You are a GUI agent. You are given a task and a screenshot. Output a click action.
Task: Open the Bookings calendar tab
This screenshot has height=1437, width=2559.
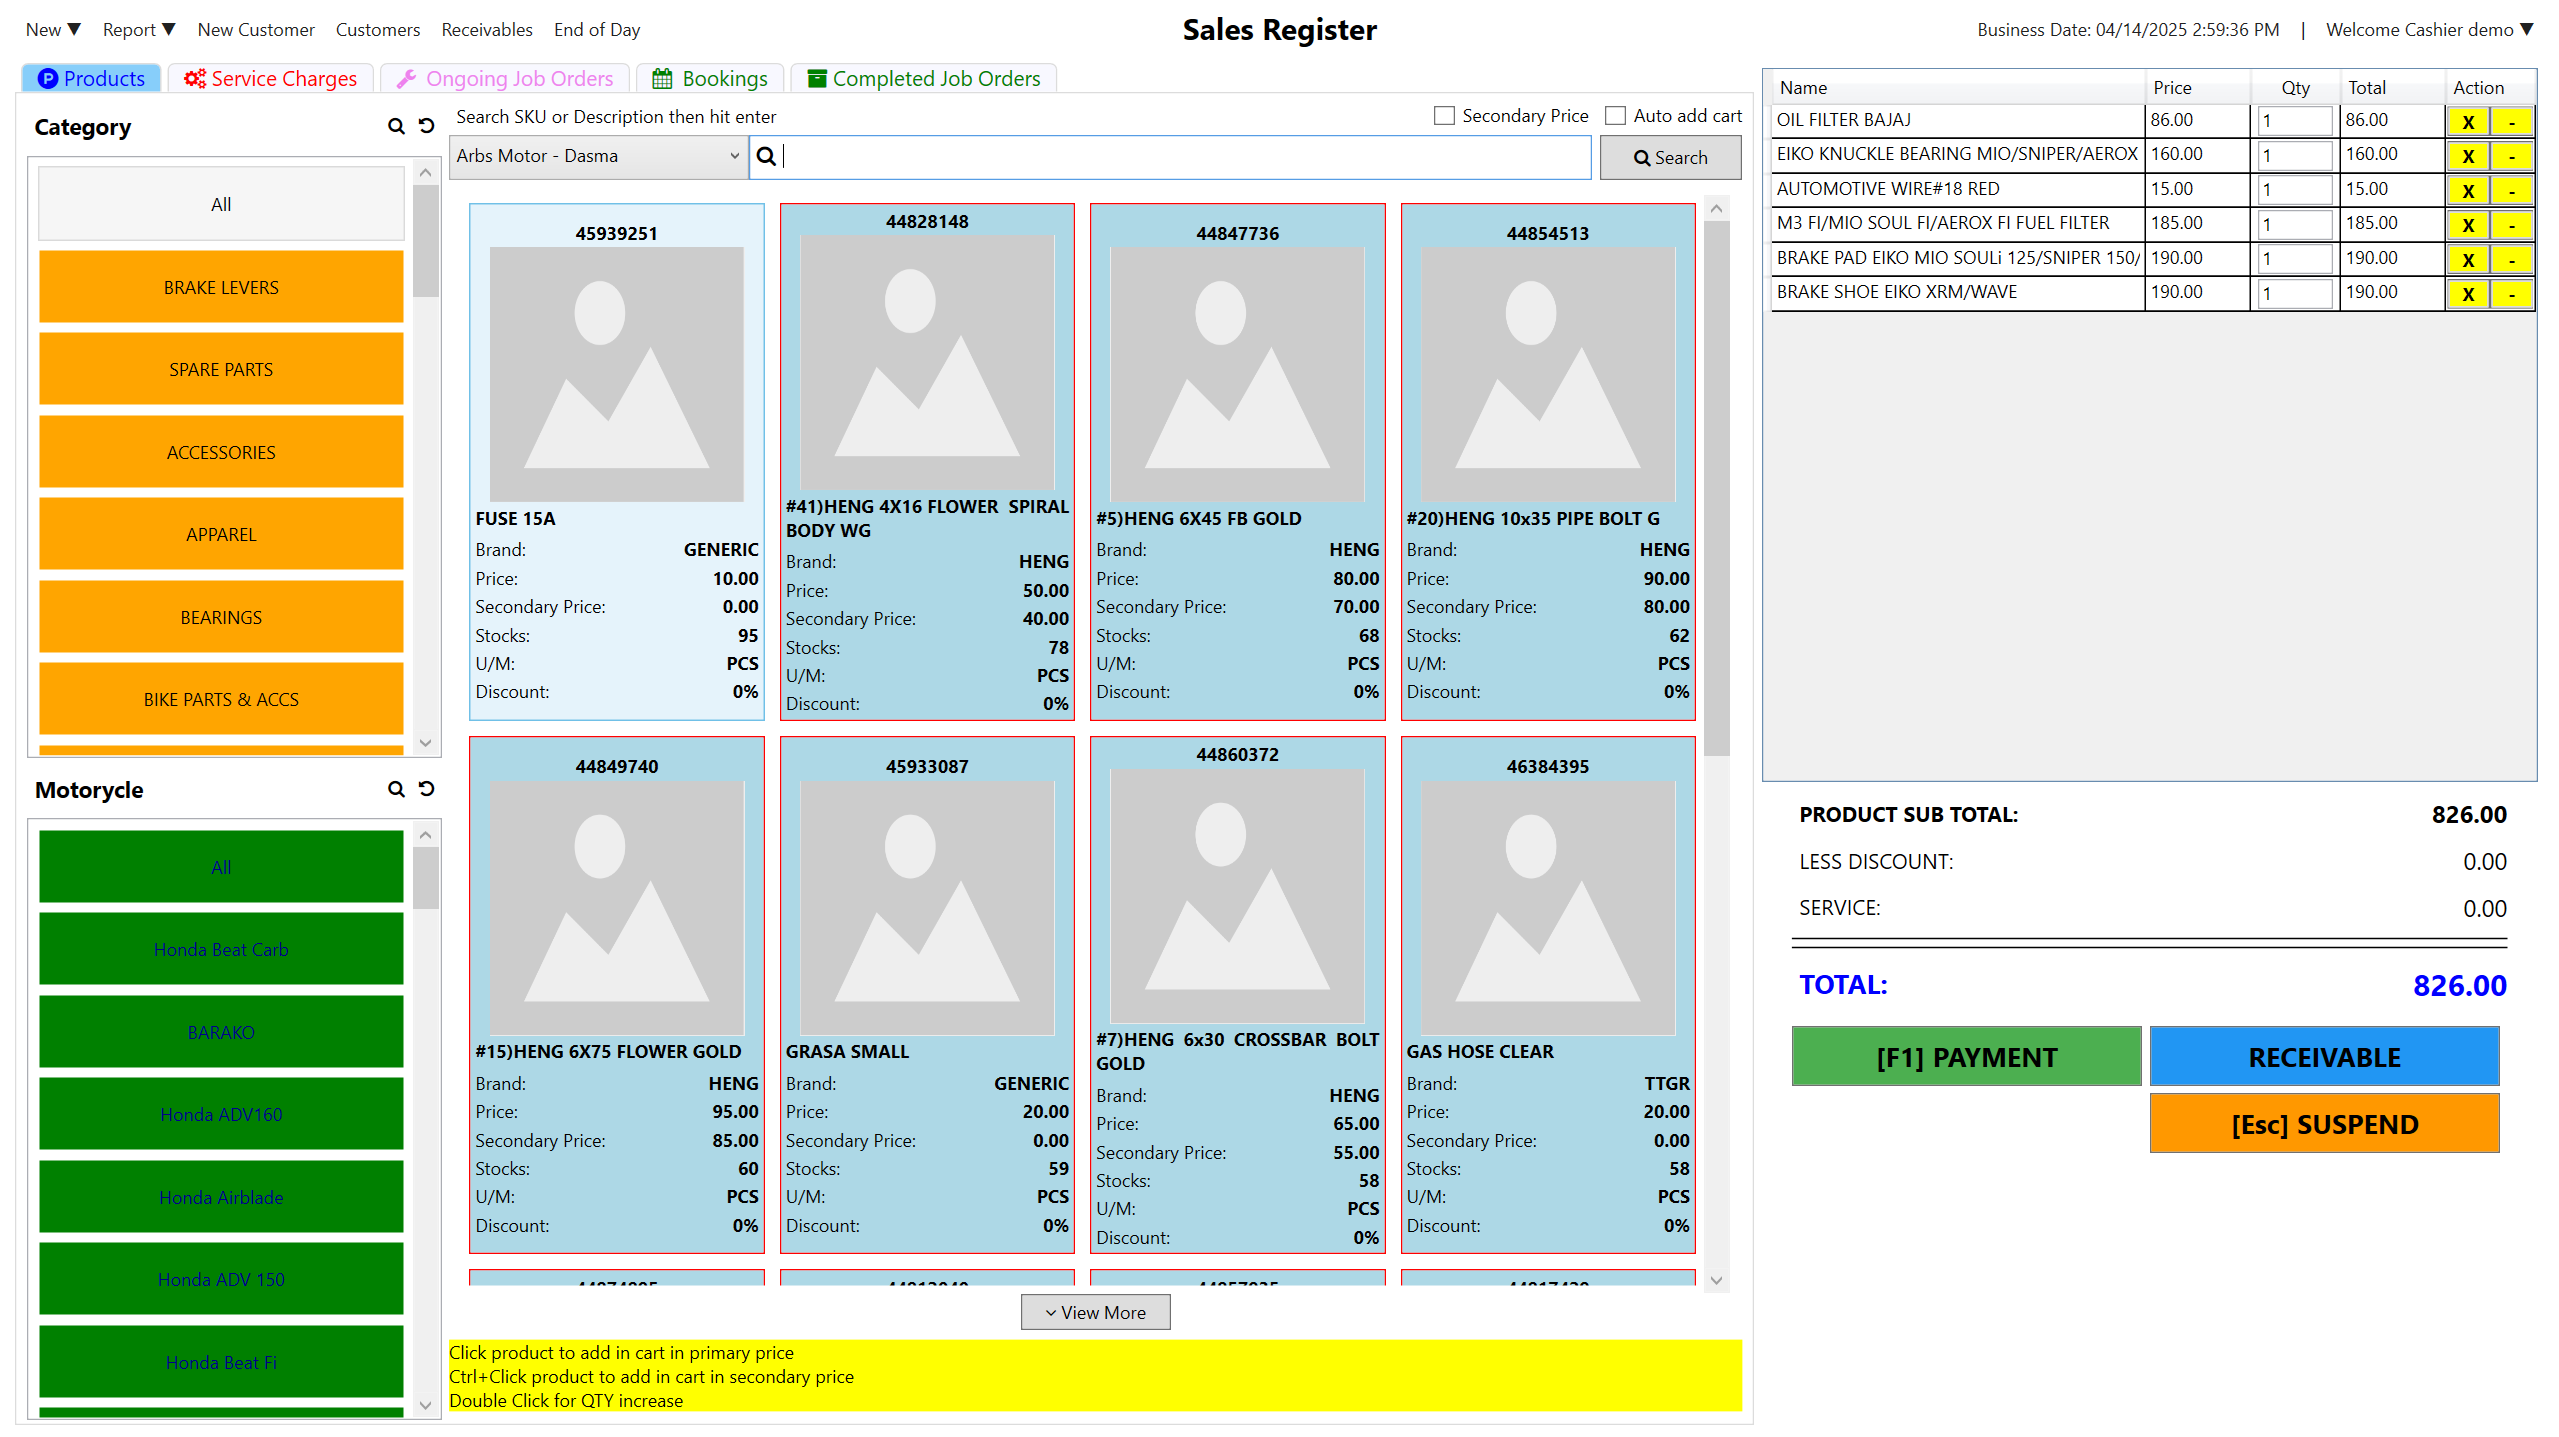710,78
